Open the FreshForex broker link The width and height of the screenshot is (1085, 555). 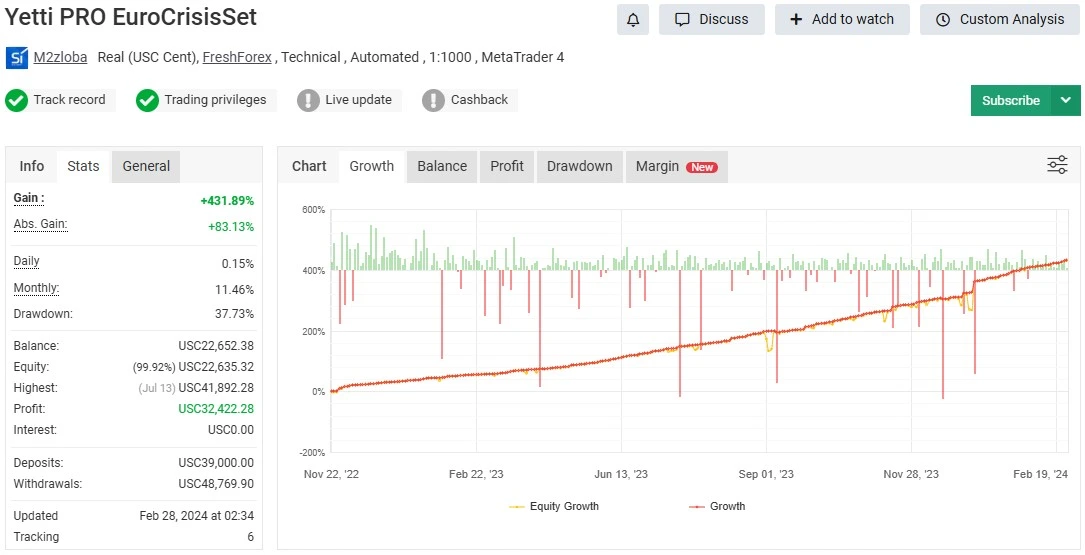point(237,58)
